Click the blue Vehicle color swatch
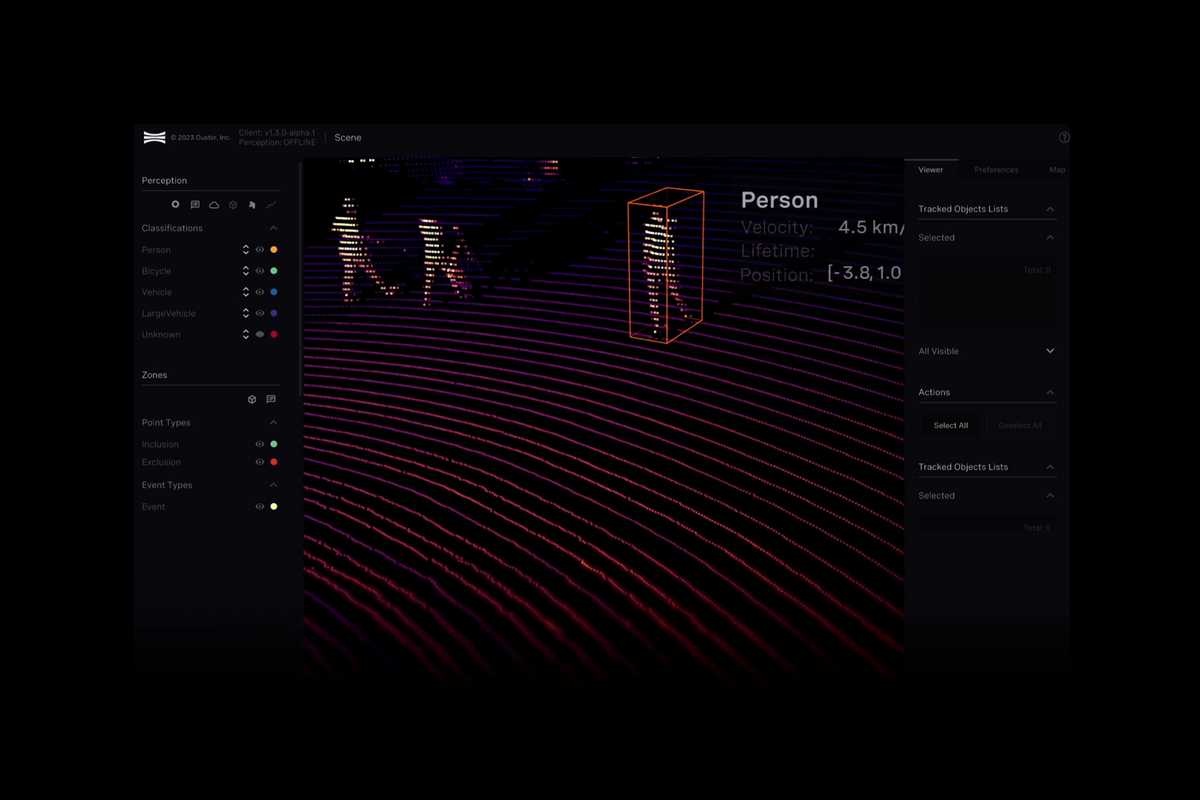The width and height of the screenshot is (1200, 800). pyautogui.click(x=274, y=292)
